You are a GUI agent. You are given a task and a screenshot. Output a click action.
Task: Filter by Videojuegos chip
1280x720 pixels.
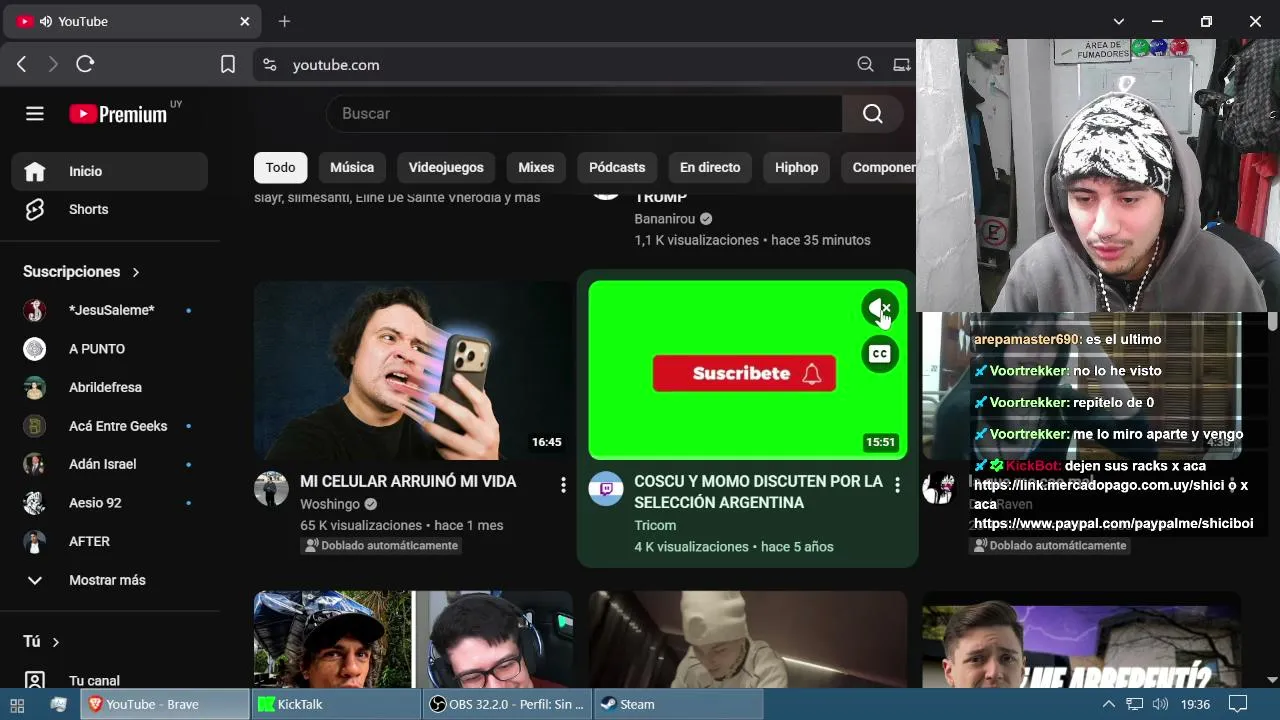[x=446, y=168]
